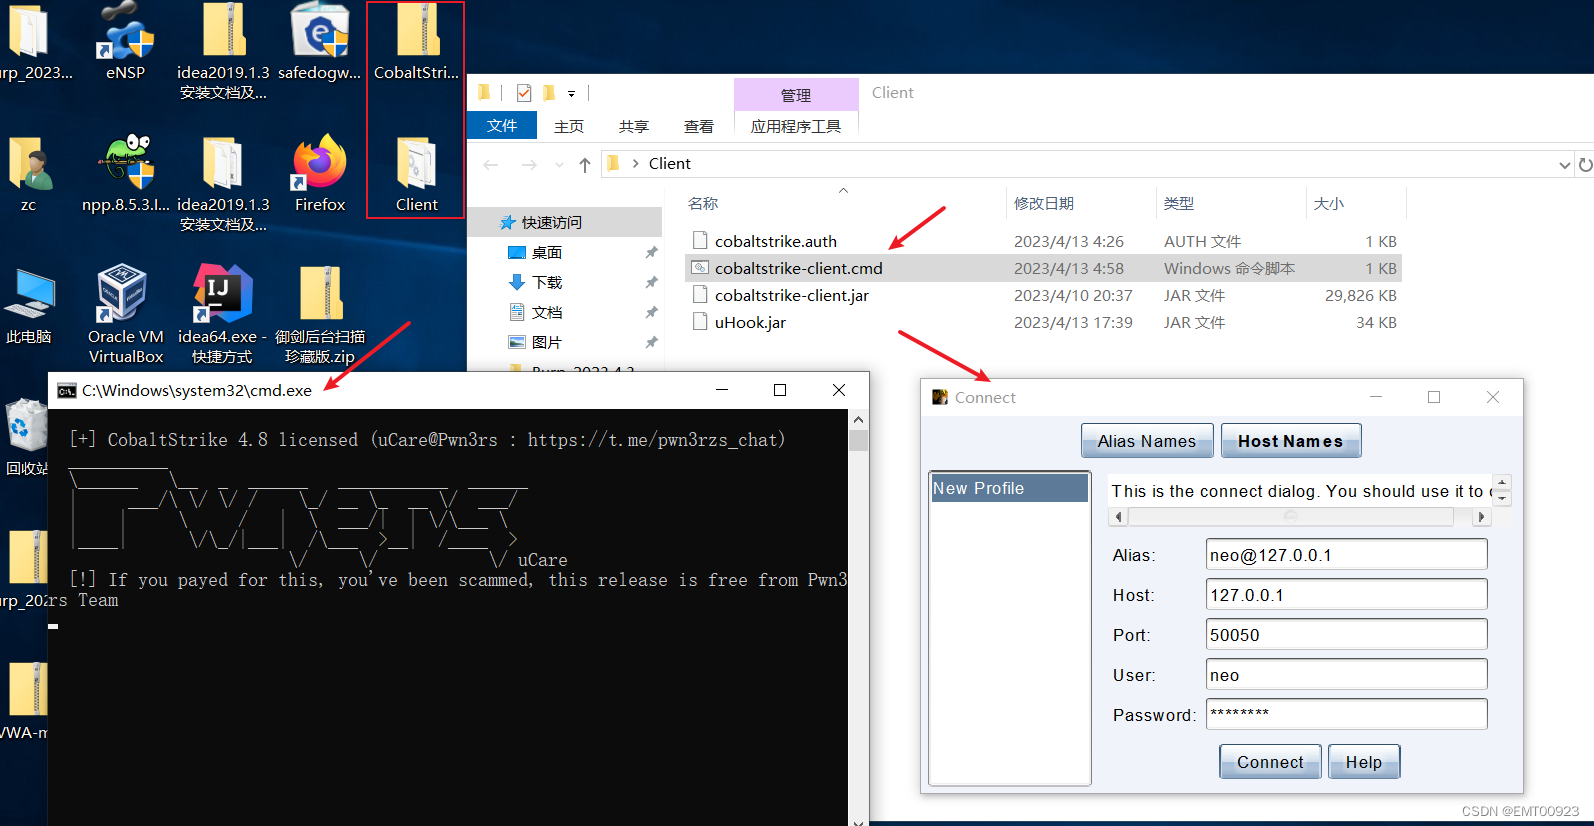1594x826 pixels.
Task: Click the Back arrow in Explorer
Action: [x=491, y=164]
